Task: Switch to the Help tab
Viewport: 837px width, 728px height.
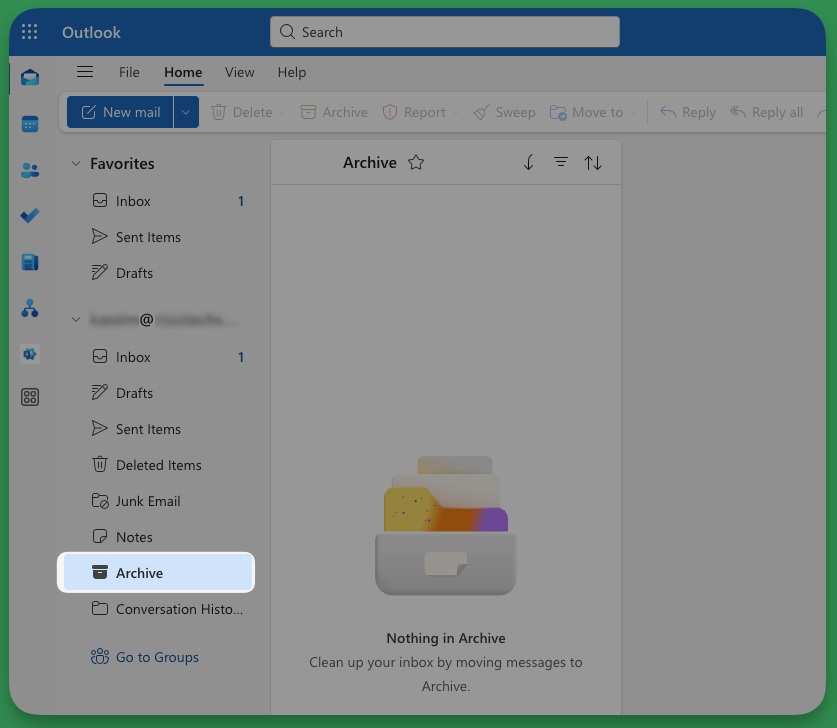Action: point(291,72)
